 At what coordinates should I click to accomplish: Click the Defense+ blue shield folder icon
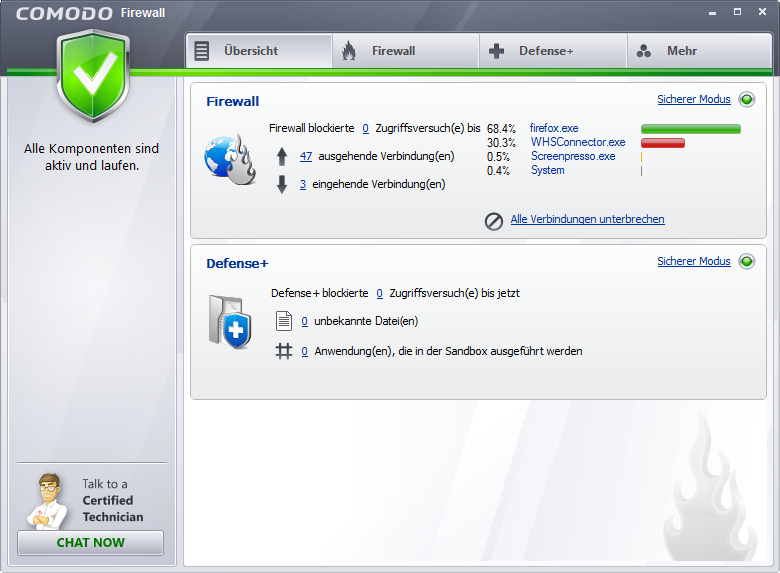coord(229,322)
